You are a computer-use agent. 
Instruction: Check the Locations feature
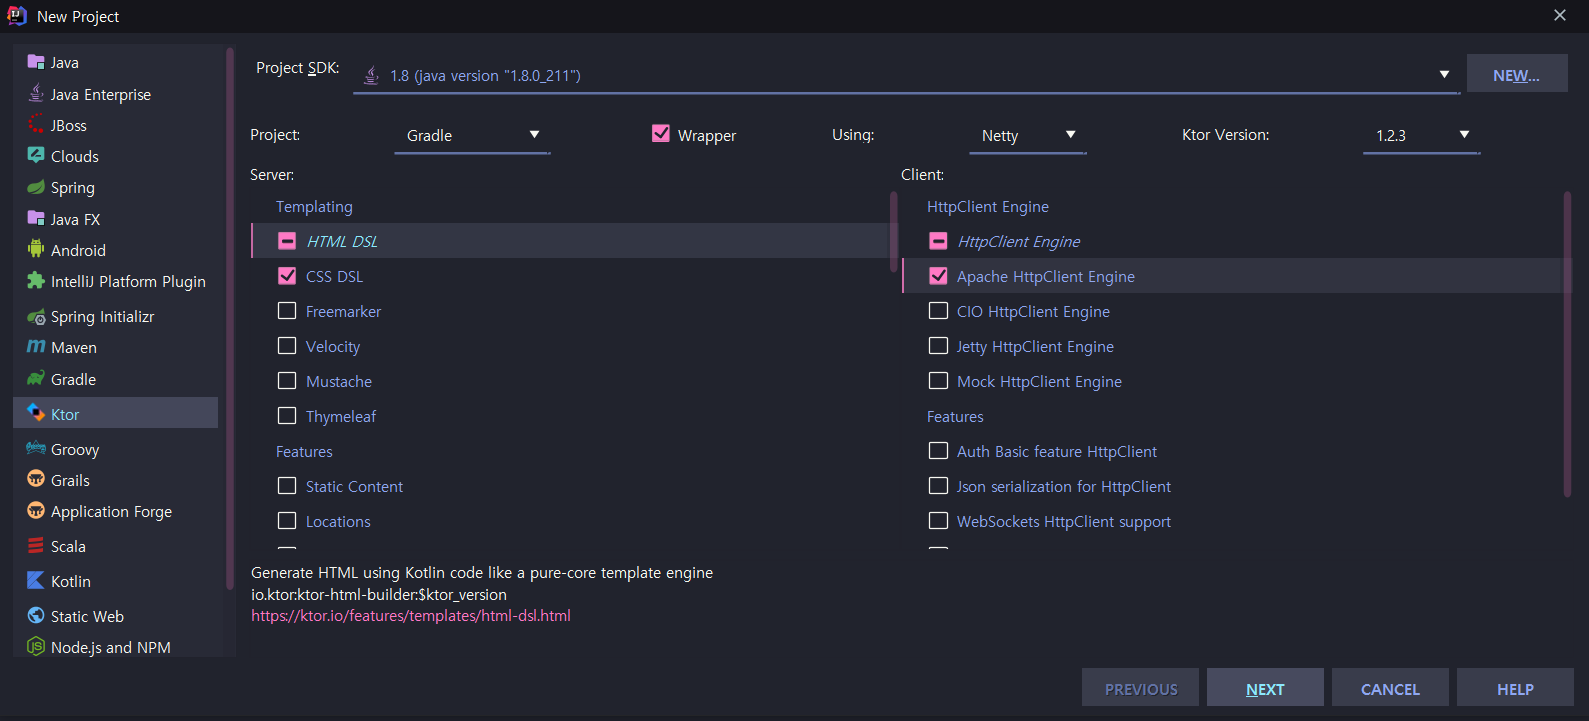point(287,521)
